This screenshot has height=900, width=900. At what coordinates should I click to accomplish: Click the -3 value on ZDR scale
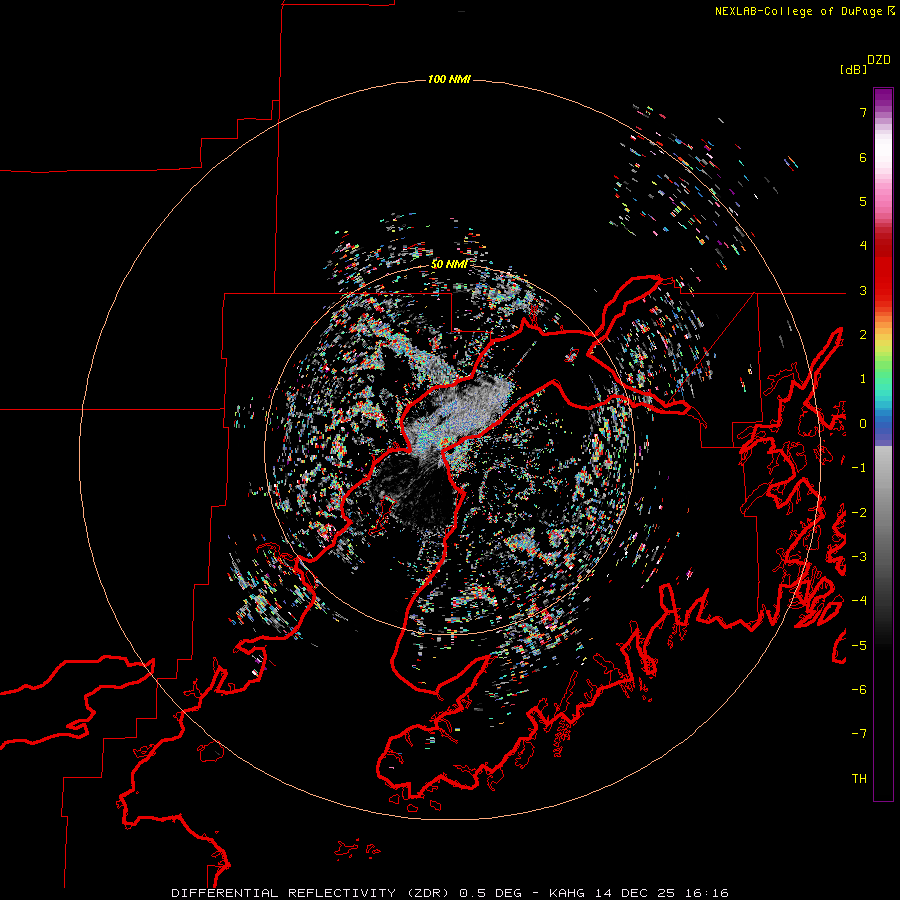(859, 556)
